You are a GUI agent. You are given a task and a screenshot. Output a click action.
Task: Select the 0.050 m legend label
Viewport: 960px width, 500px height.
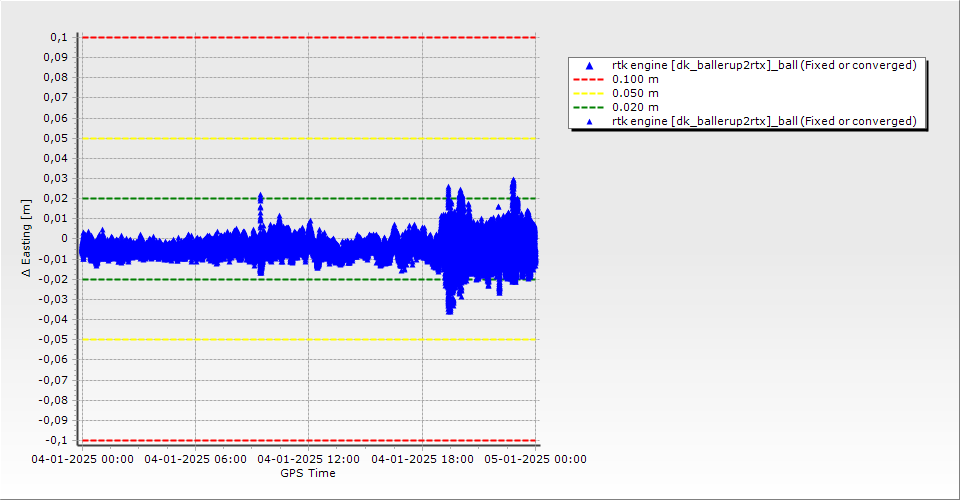[635, 93]
